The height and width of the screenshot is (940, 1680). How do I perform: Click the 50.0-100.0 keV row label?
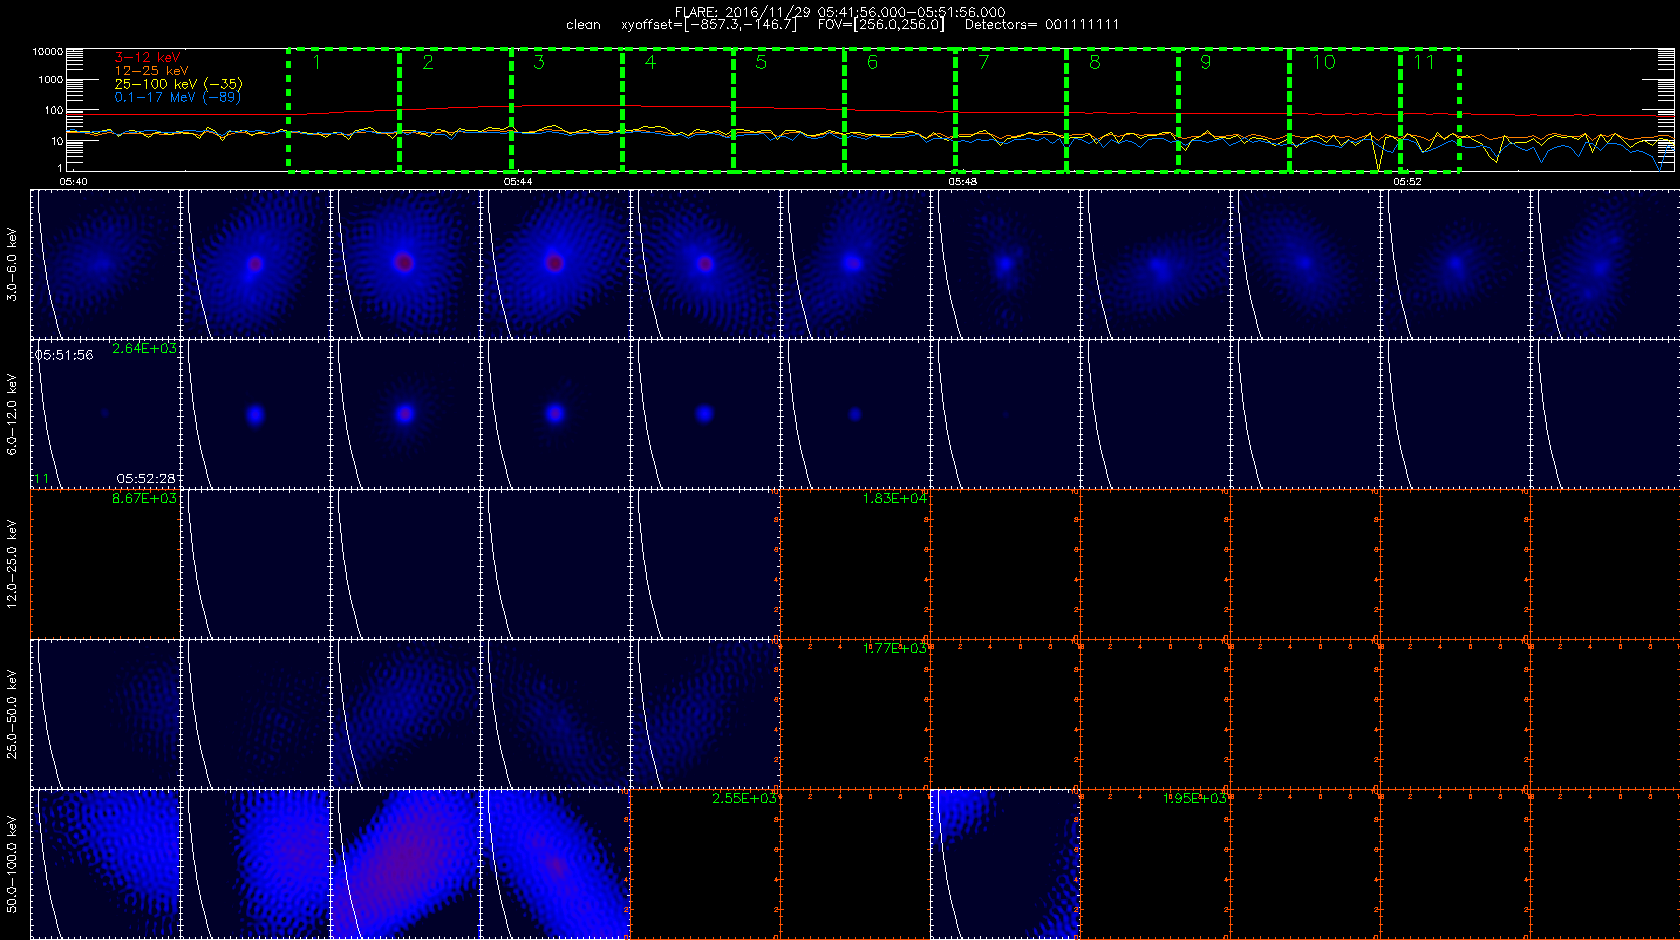(x=12, y=864)
